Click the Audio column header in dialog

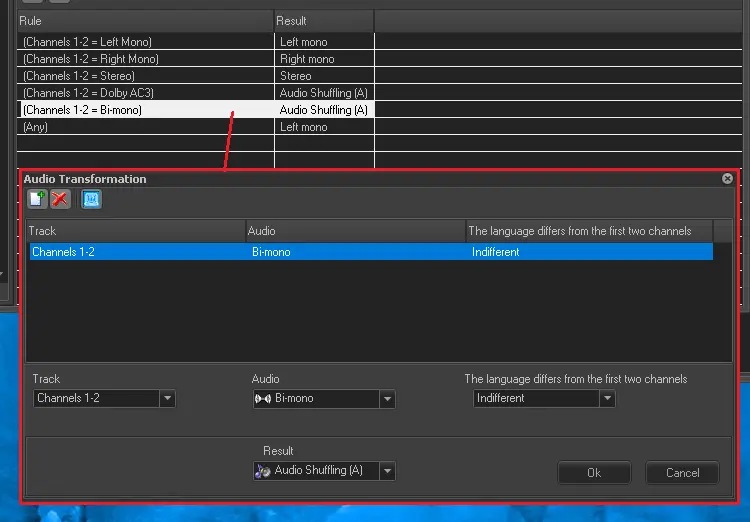point(355,231)
